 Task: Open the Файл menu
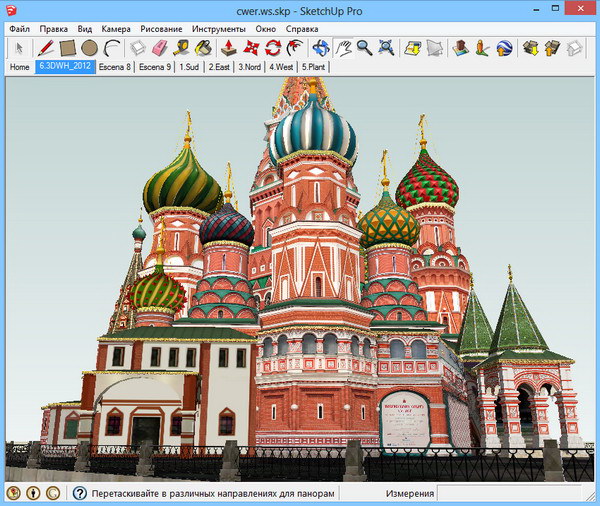[x=20, y=29]
